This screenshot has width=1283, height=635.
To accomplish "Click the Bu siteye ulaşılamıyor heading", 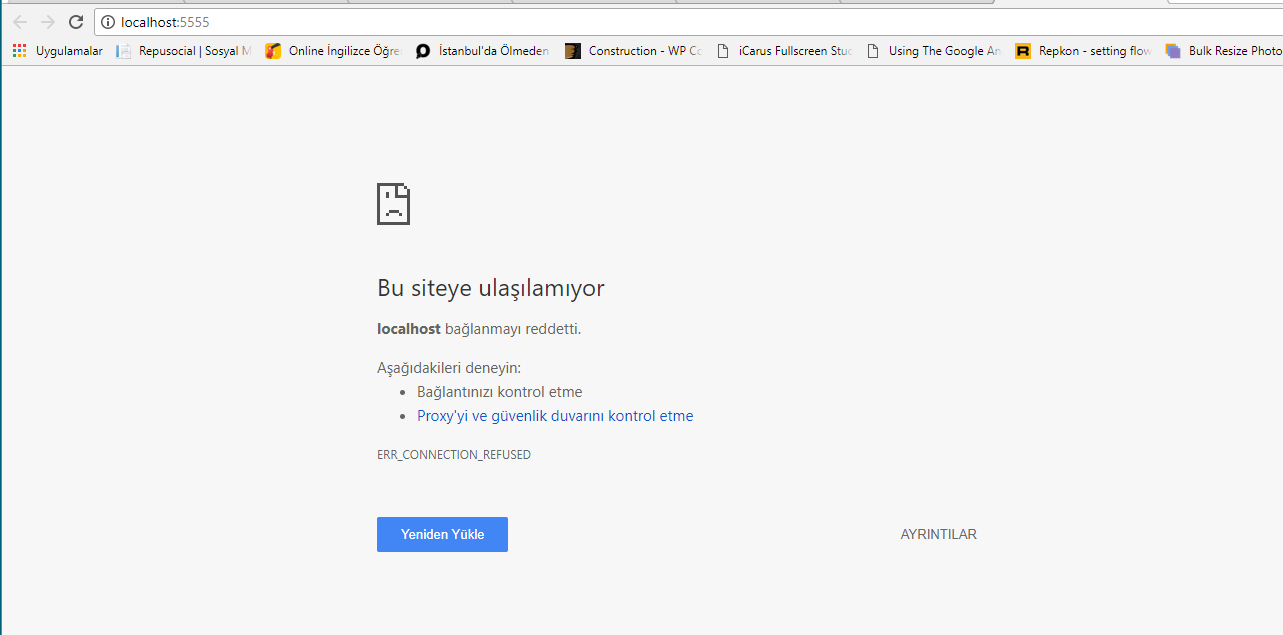I will click(x=491, y=289).
